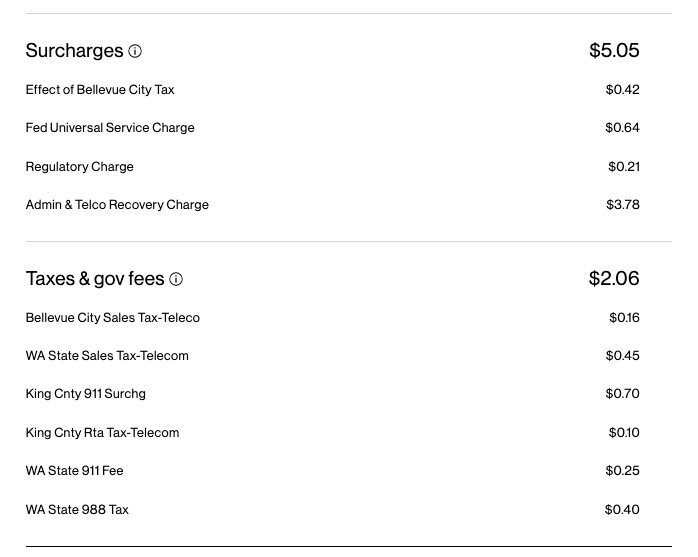Click the $5.05 surcharges total
The width and height of the screenshot is (698, 557).
point(614,51)
